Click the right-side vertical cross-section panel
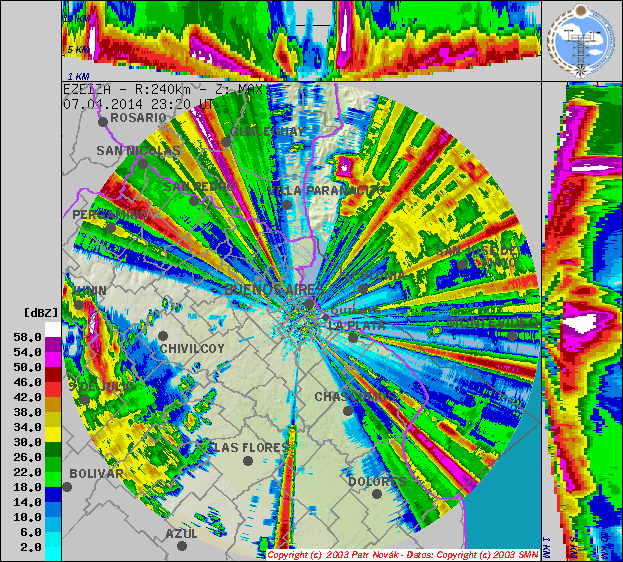623x562 pixels. pyautogui.click(x=582, y=321)
